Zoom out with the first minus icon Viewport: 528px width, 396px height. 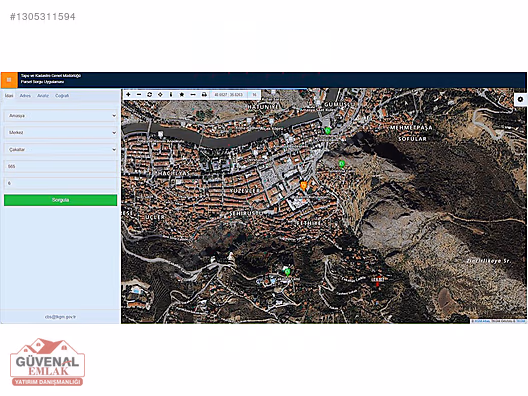[x=139, y=95]
